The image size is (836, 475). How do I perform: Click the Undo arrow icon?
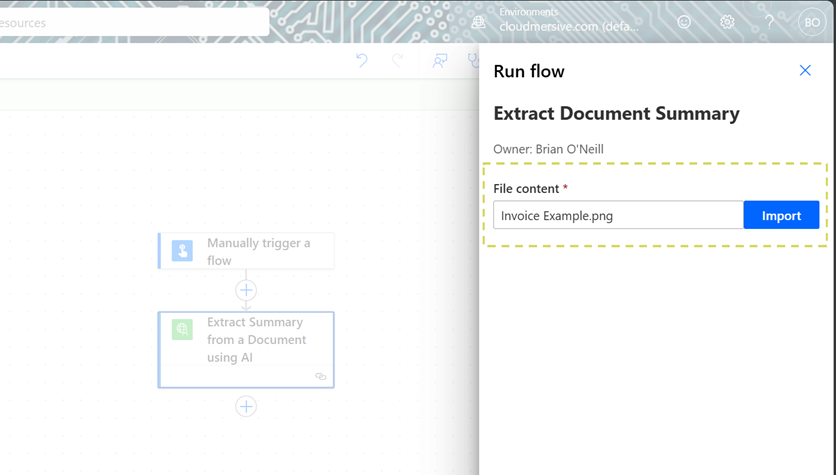[361, 60]
